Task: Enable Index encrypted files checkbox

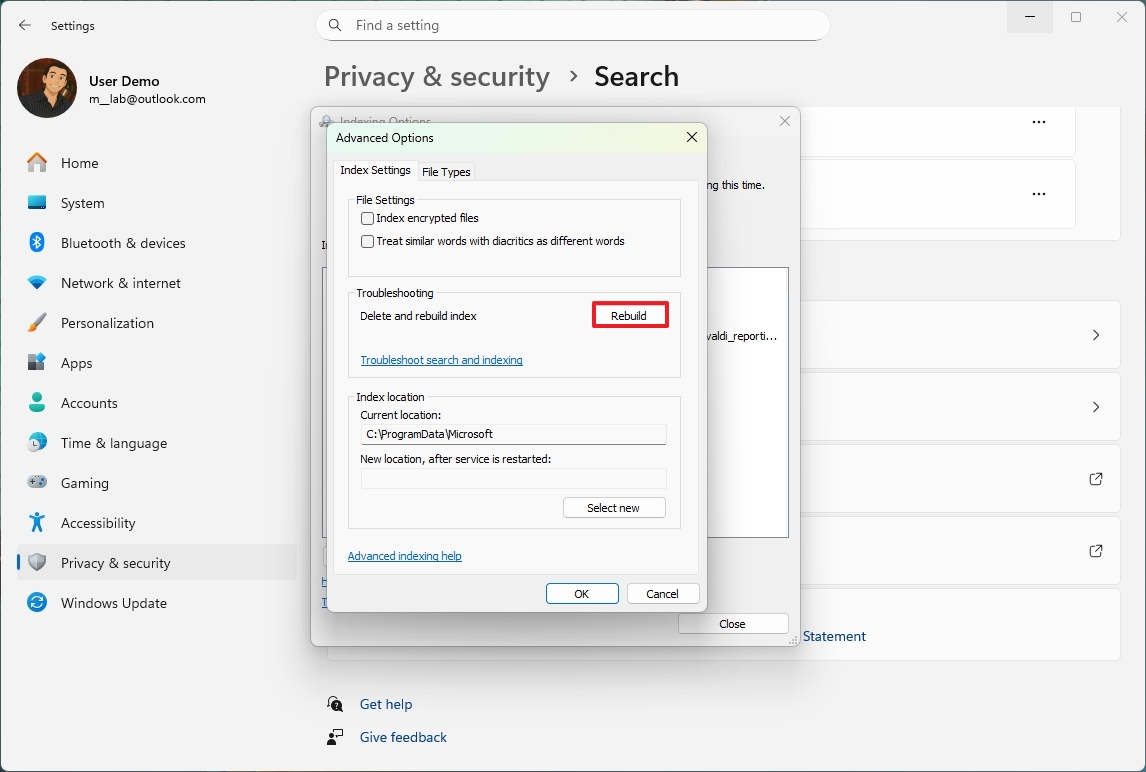Action: pyautogui.click(x=368, y=218)
